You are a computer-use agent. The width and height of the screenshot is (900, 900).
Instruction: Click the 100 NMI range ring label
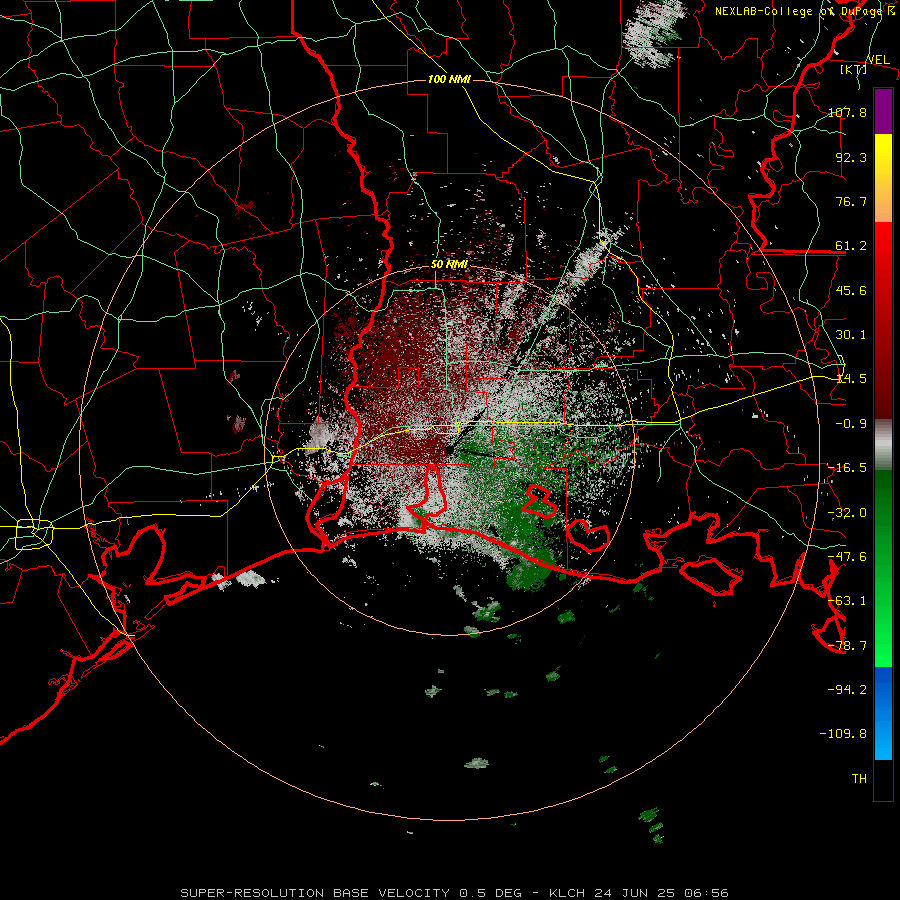tap(449, 79)
